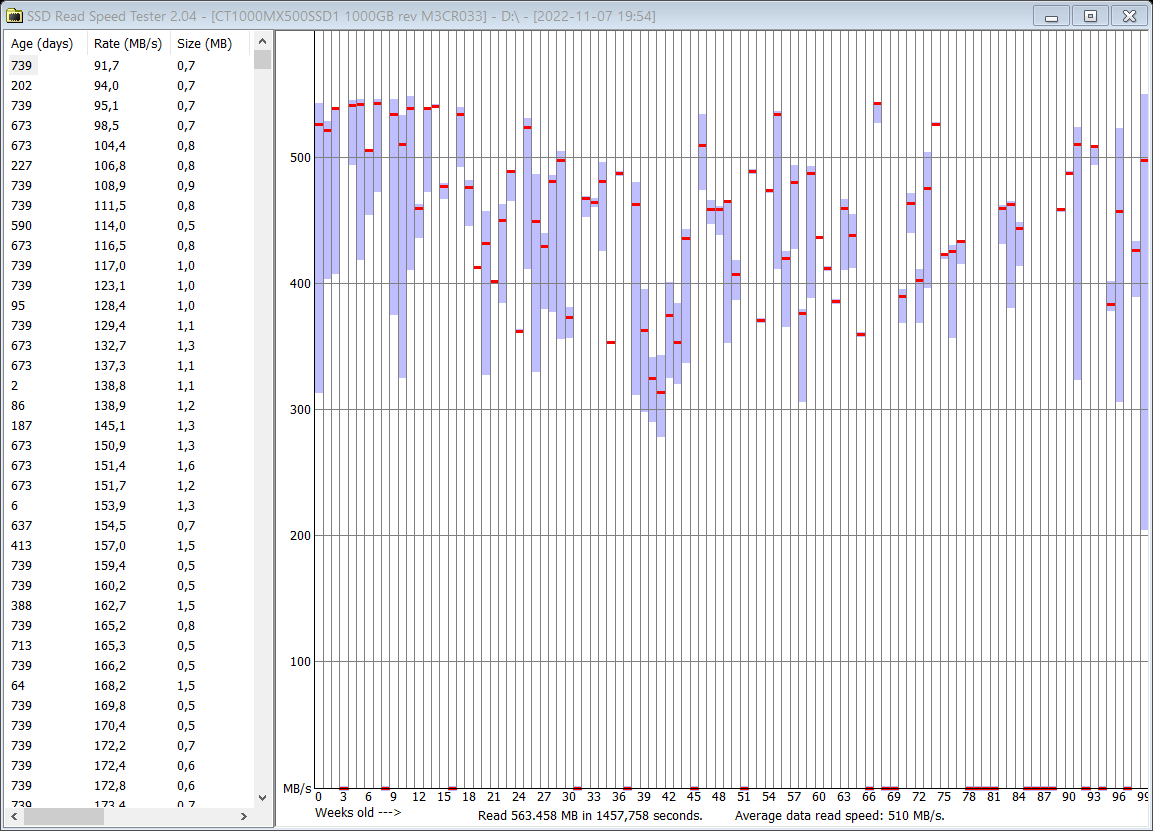Select the row with age 64
This screenshot has height=831, width=1153.
pyautogui.click(x=129, y=685)
